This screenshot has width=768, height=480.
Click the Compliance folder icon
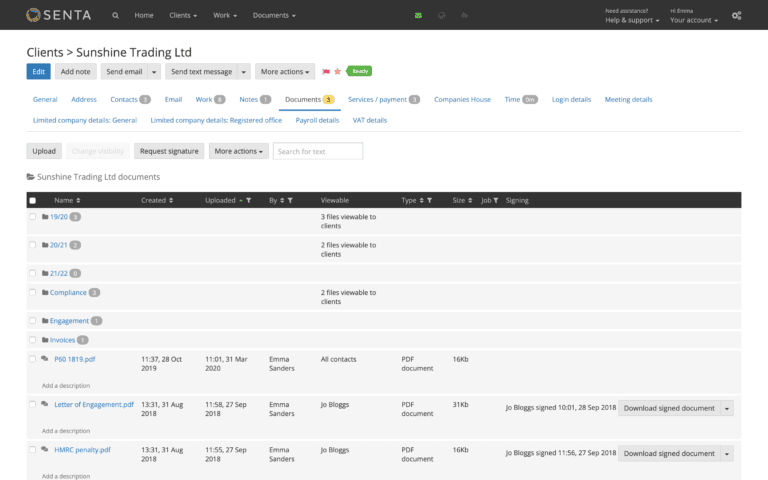[45, 292]
